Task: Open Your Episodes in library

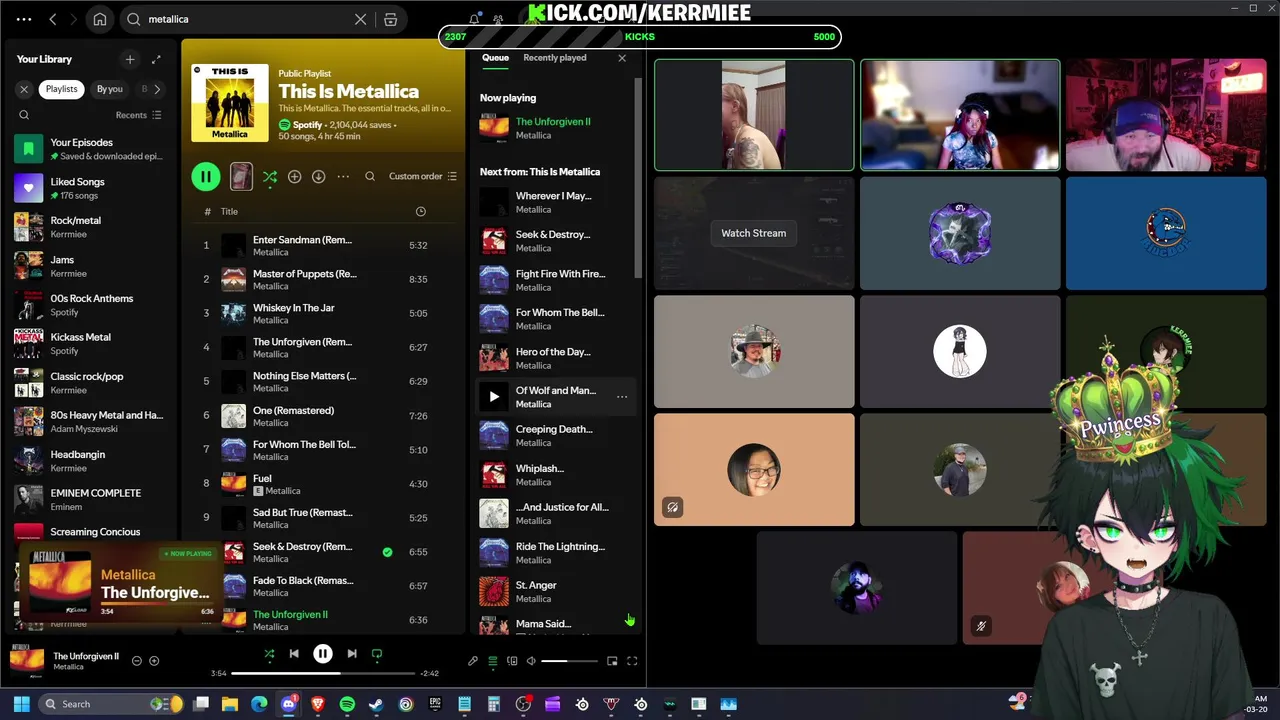Action: [x=90, y=149]
